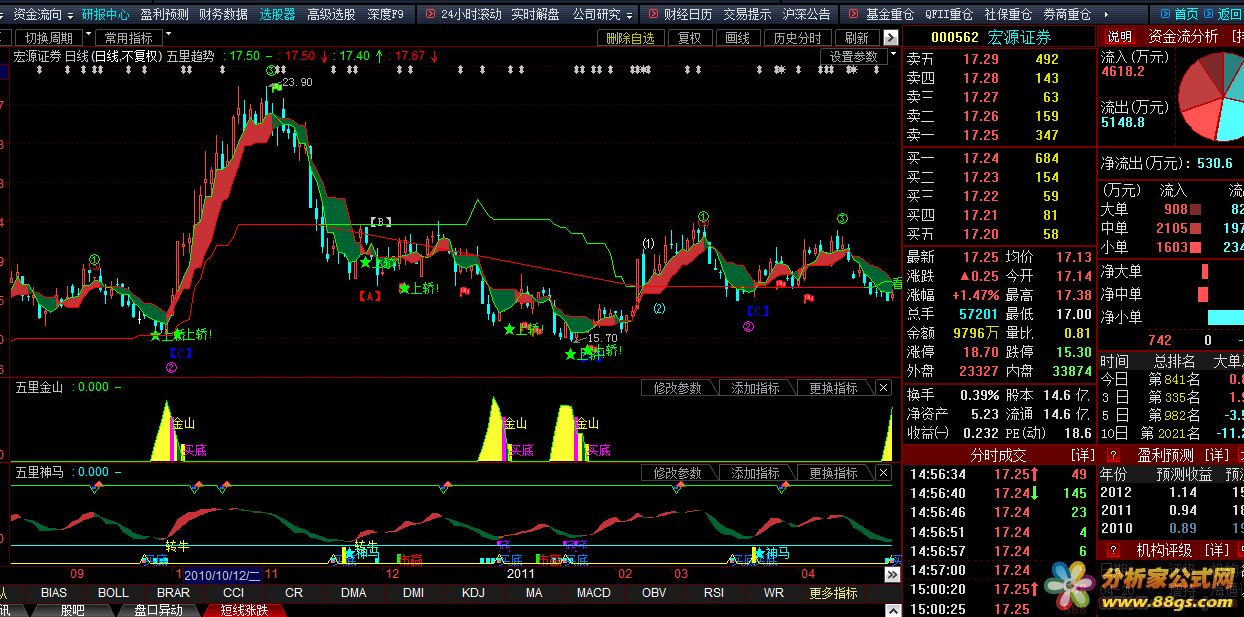Switch to the 短线涨跌 bottom tab
This screenshot has width=1244, height=617.
244,610
